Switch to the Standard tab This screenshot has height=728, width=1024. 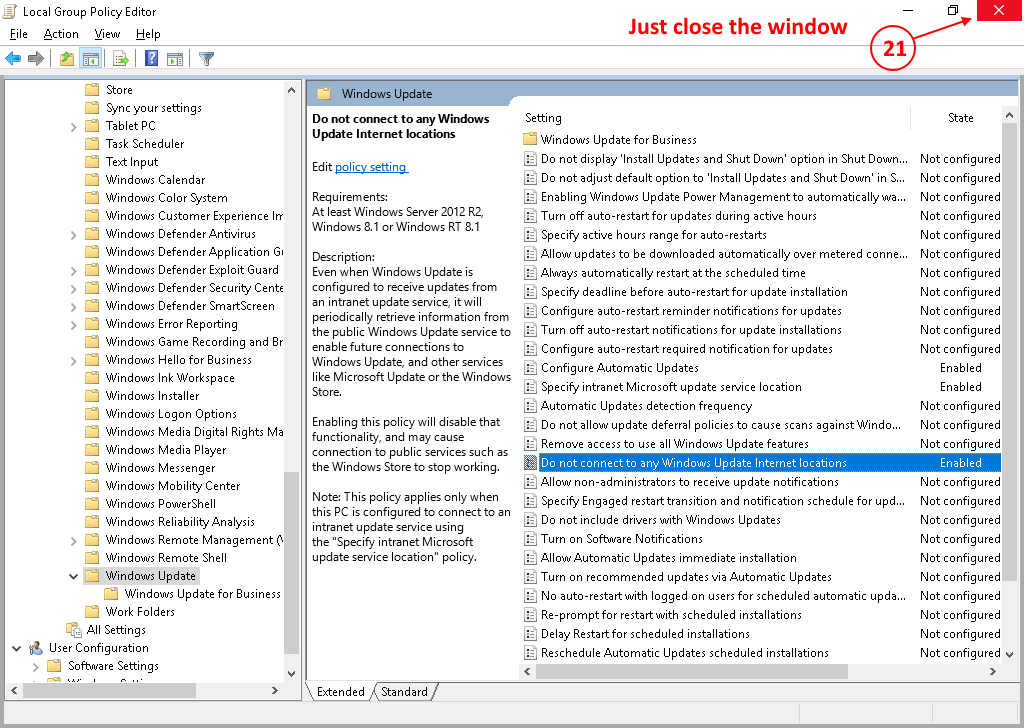[x=404, y=691]
